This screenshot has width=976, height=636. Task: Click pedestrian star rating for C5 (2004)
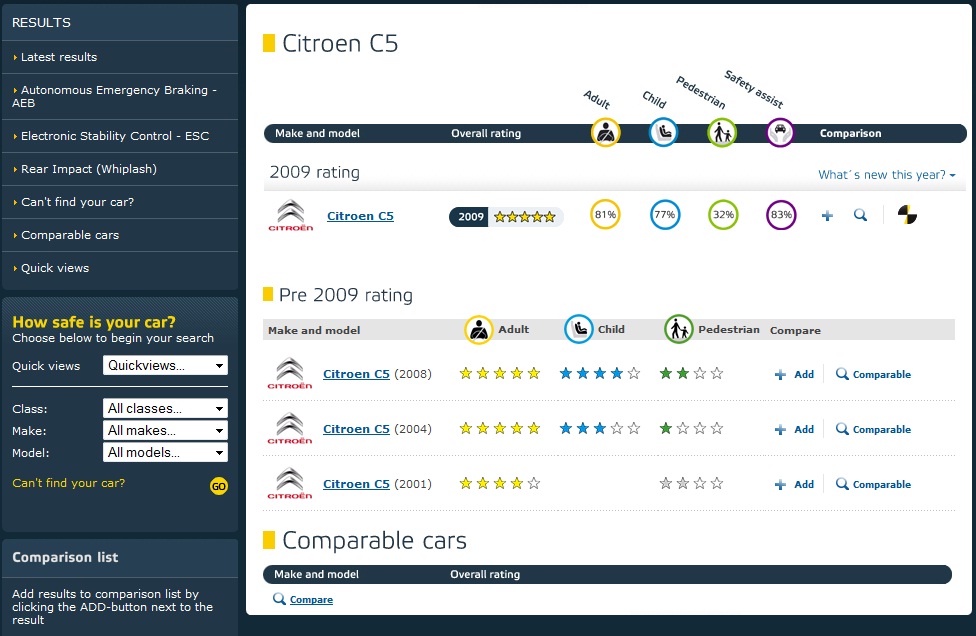click(692, 428)
